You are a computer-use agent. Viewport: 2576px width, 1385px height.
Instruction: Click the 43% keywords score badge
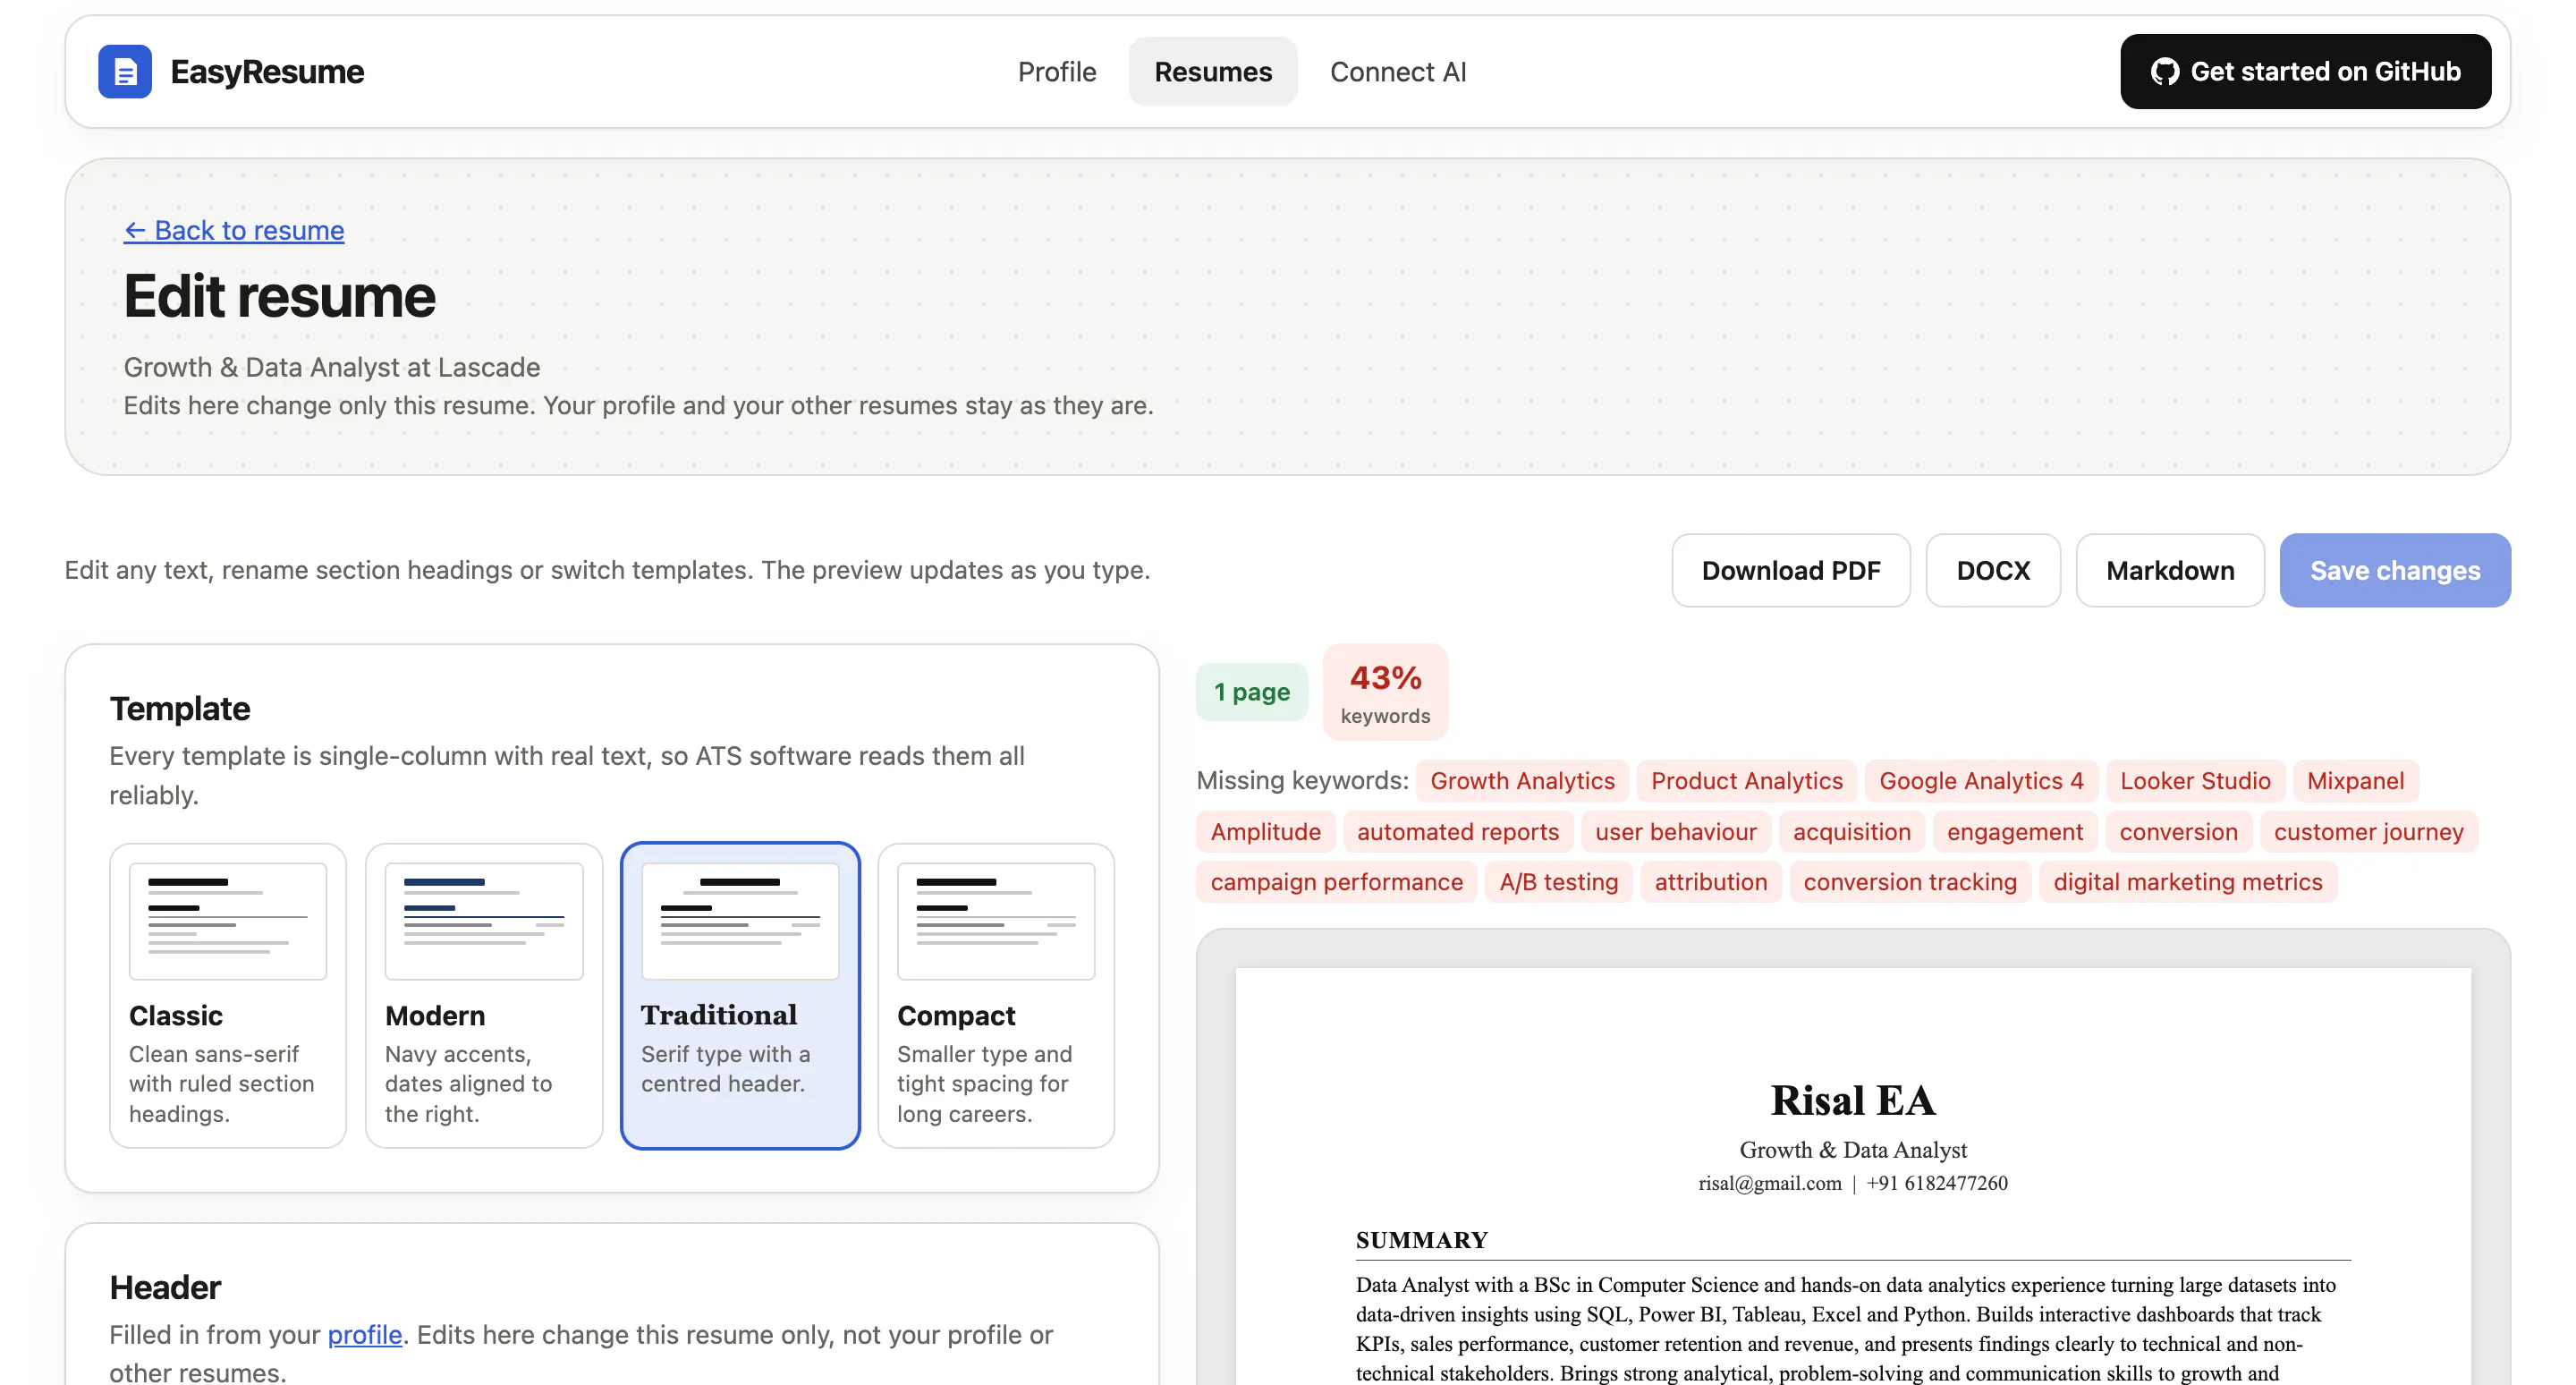1385,691
